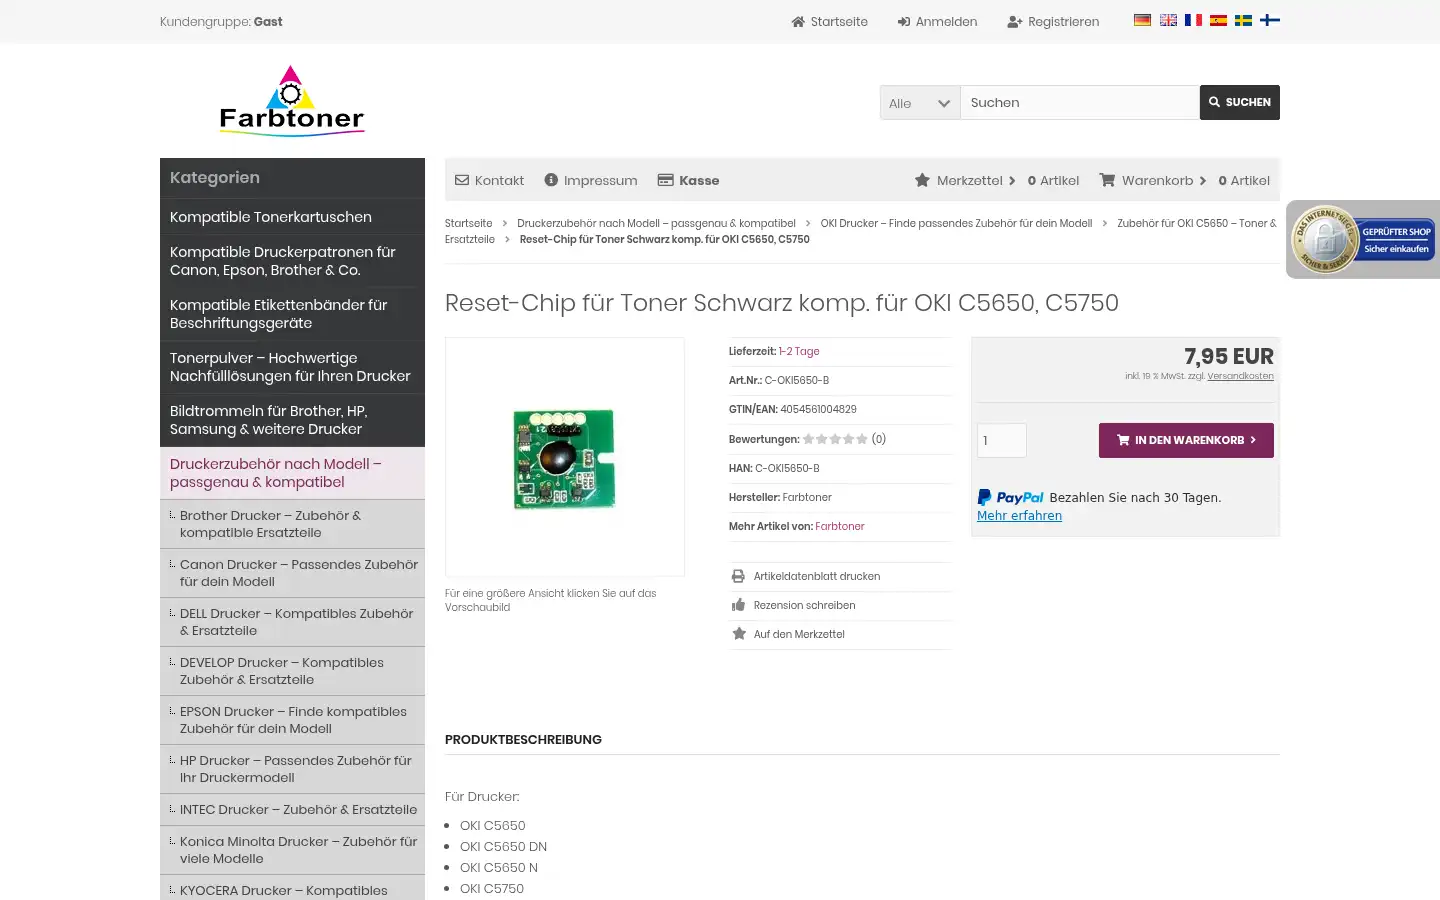
Task: Open Konica Minolta Drucker subcategory
Action: click(292, 850)
